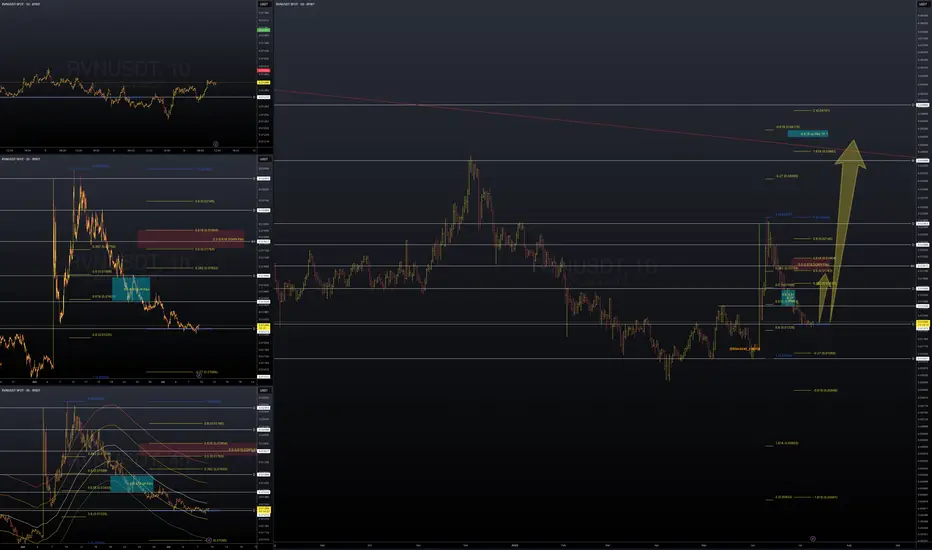Click go-to-realtime circle icon in main 1D chart
This screenshot has height=550, width=932.
813,539
